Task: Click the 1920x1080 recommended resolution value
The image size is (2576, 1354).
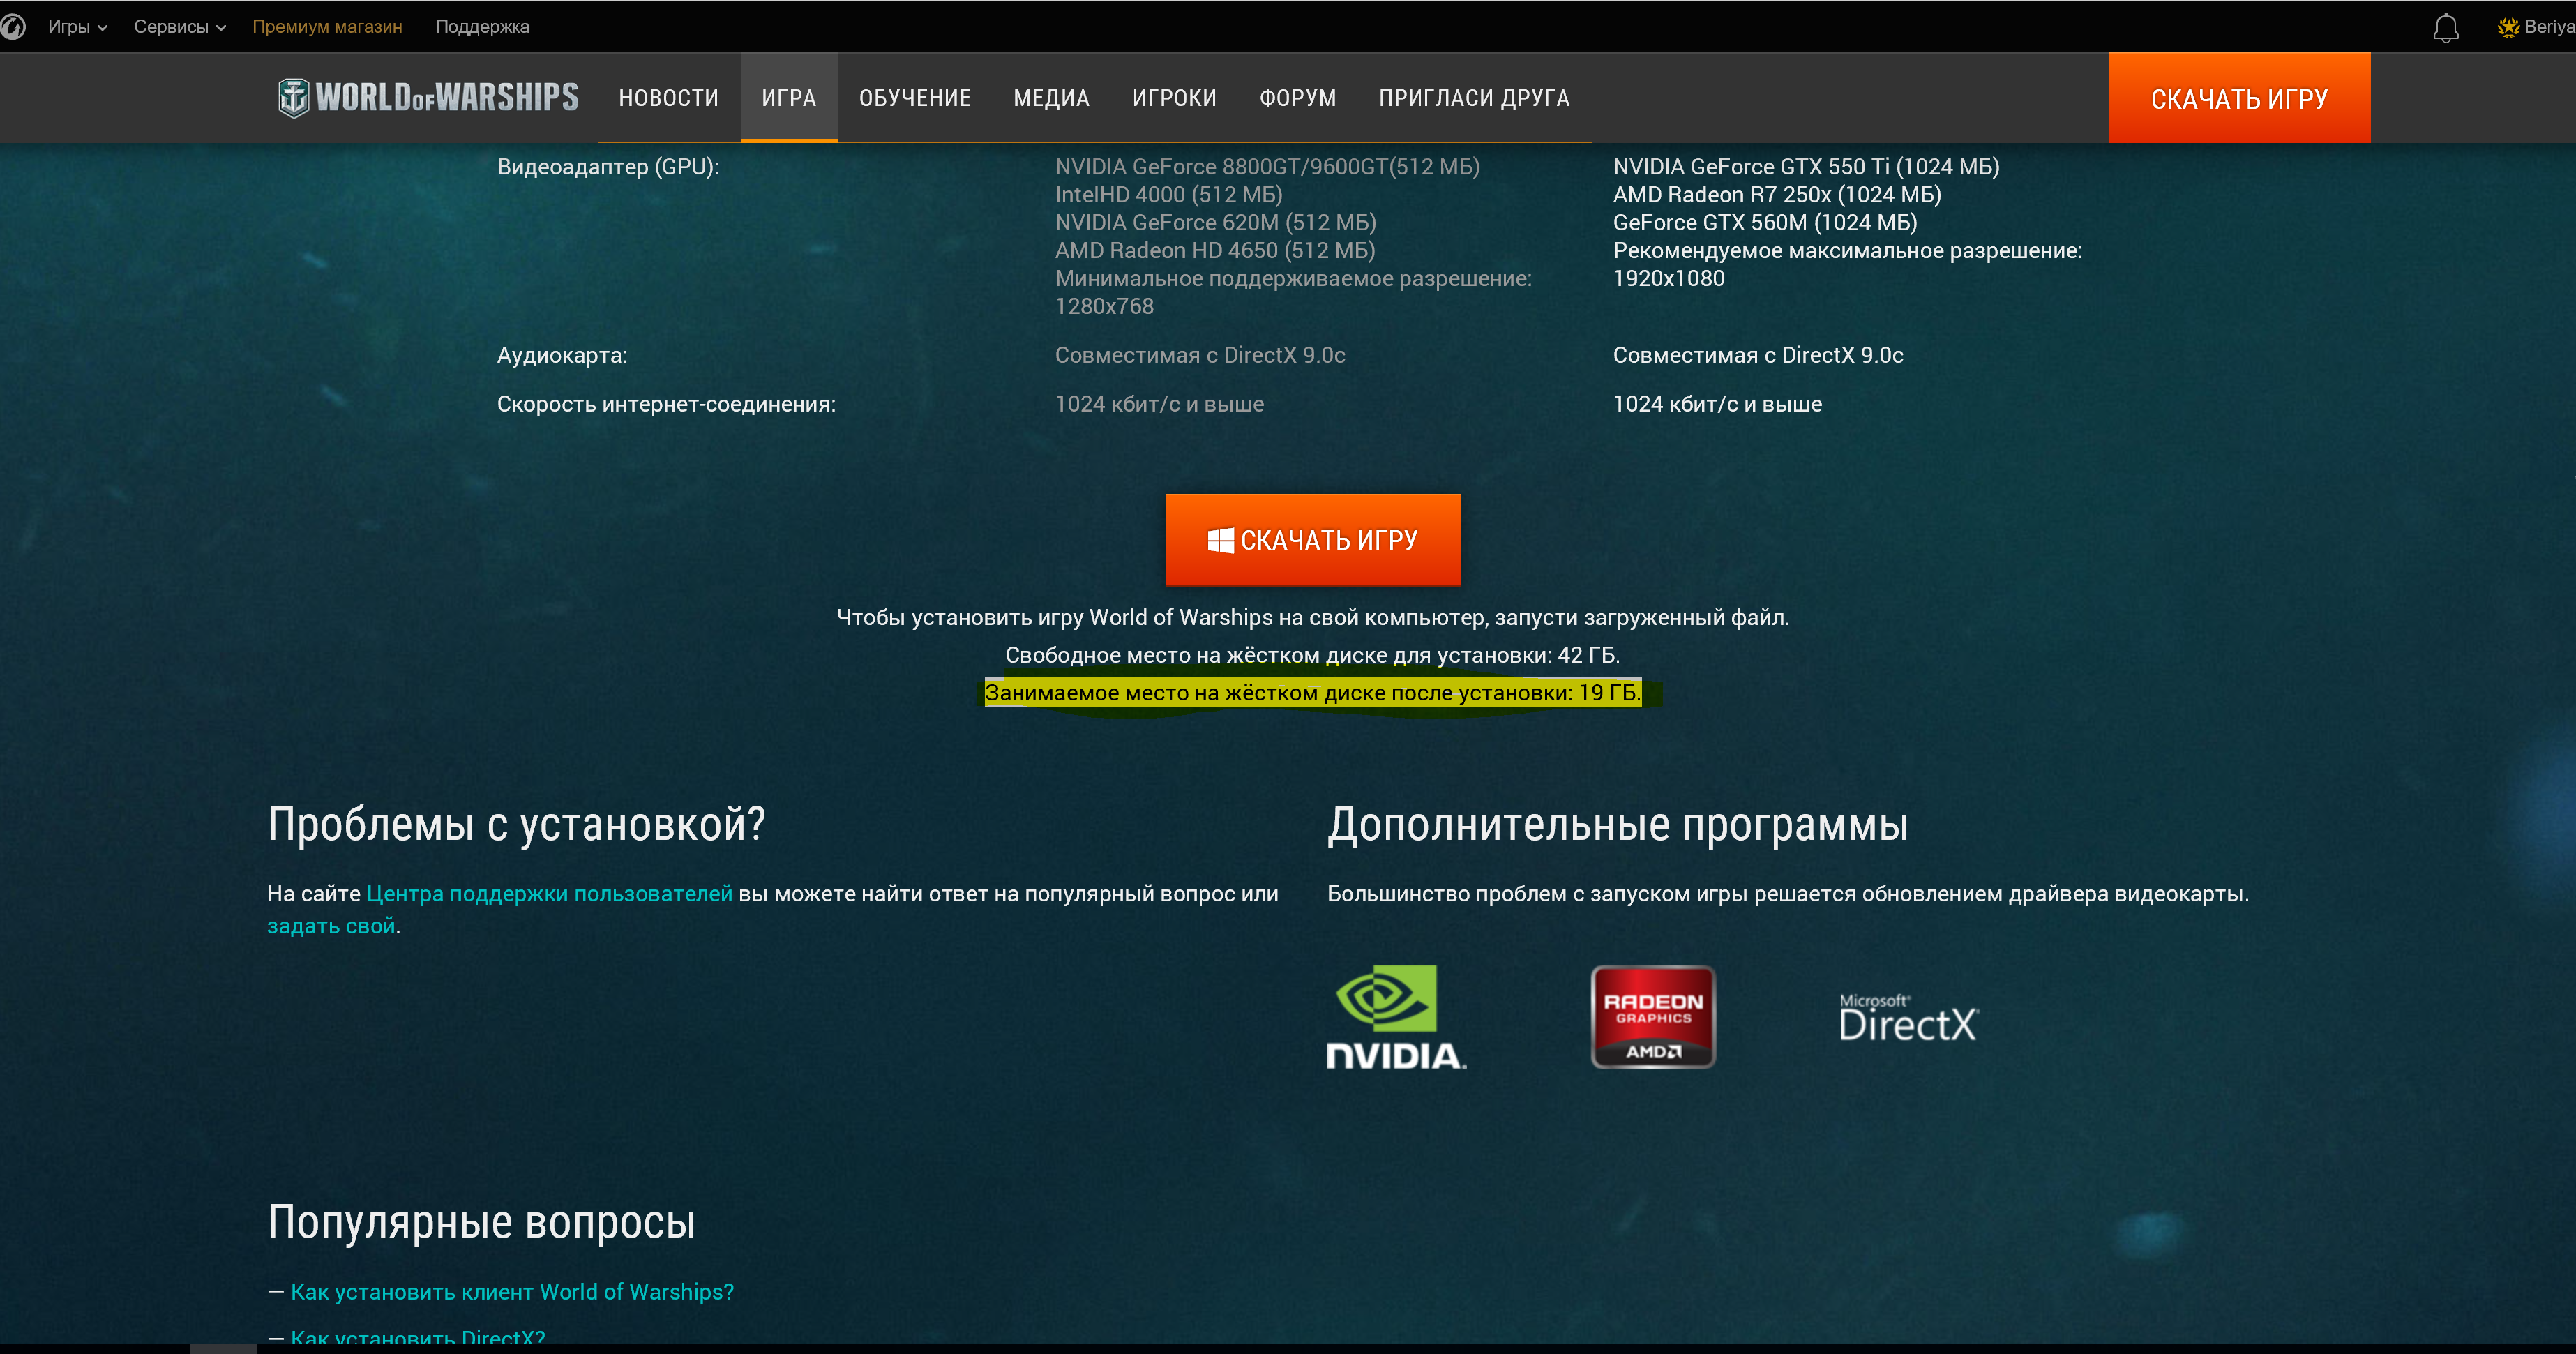Action: (1669, 279)
